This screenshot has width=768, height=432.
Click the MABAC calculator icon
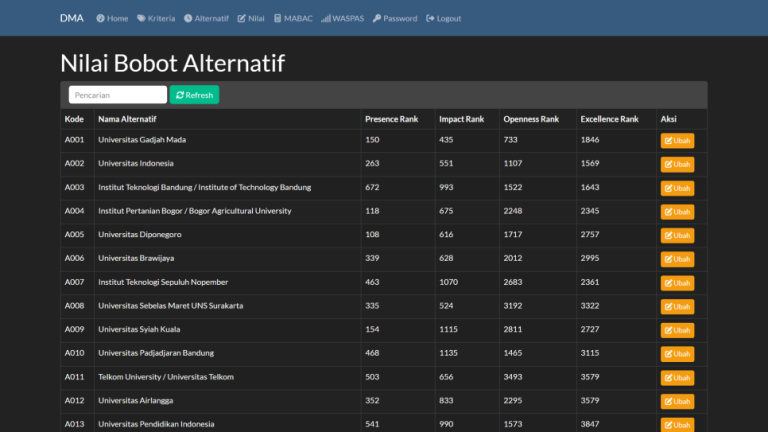pyautogui.click(x=277, y=18)
